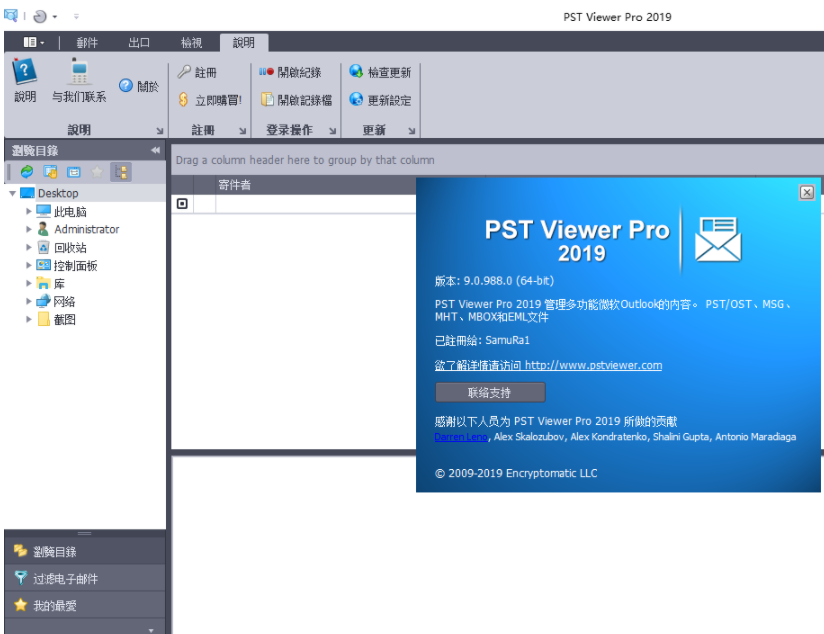This screenshot has height=634, width=824.
Task: Close the About dialog with X
Action: (807, 192)
